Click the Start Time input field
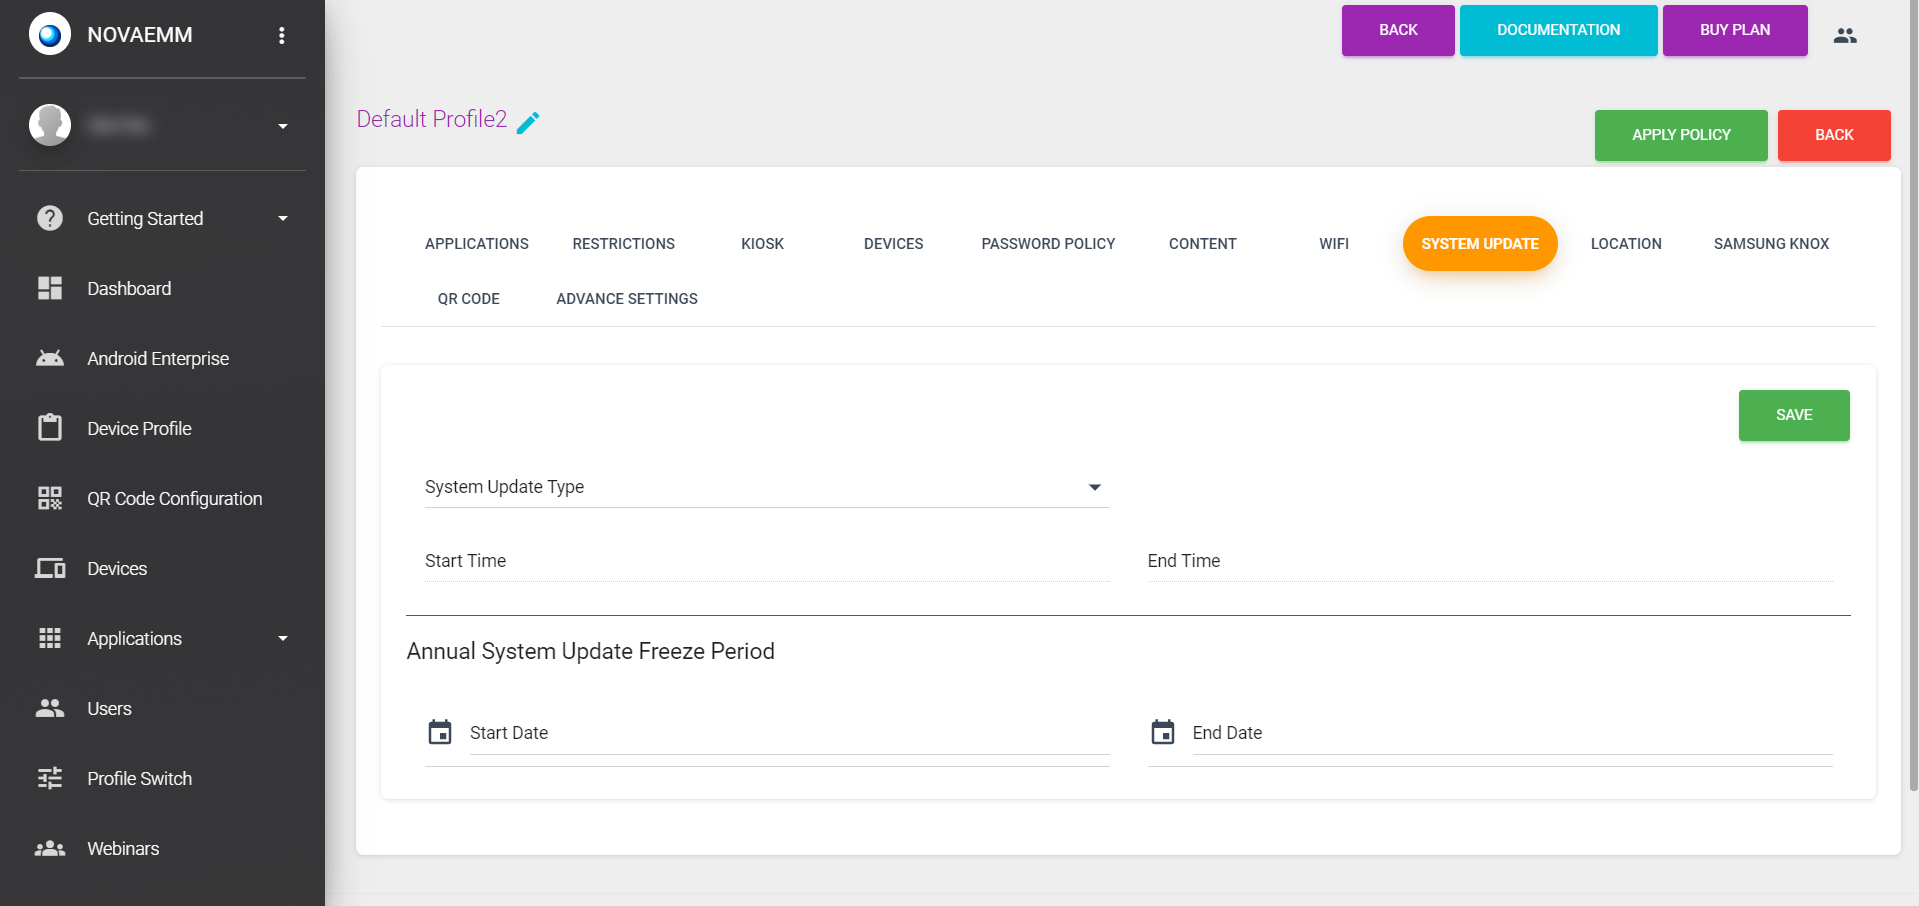The height and width of the screenshot is (906, 1919). [767, 561]
